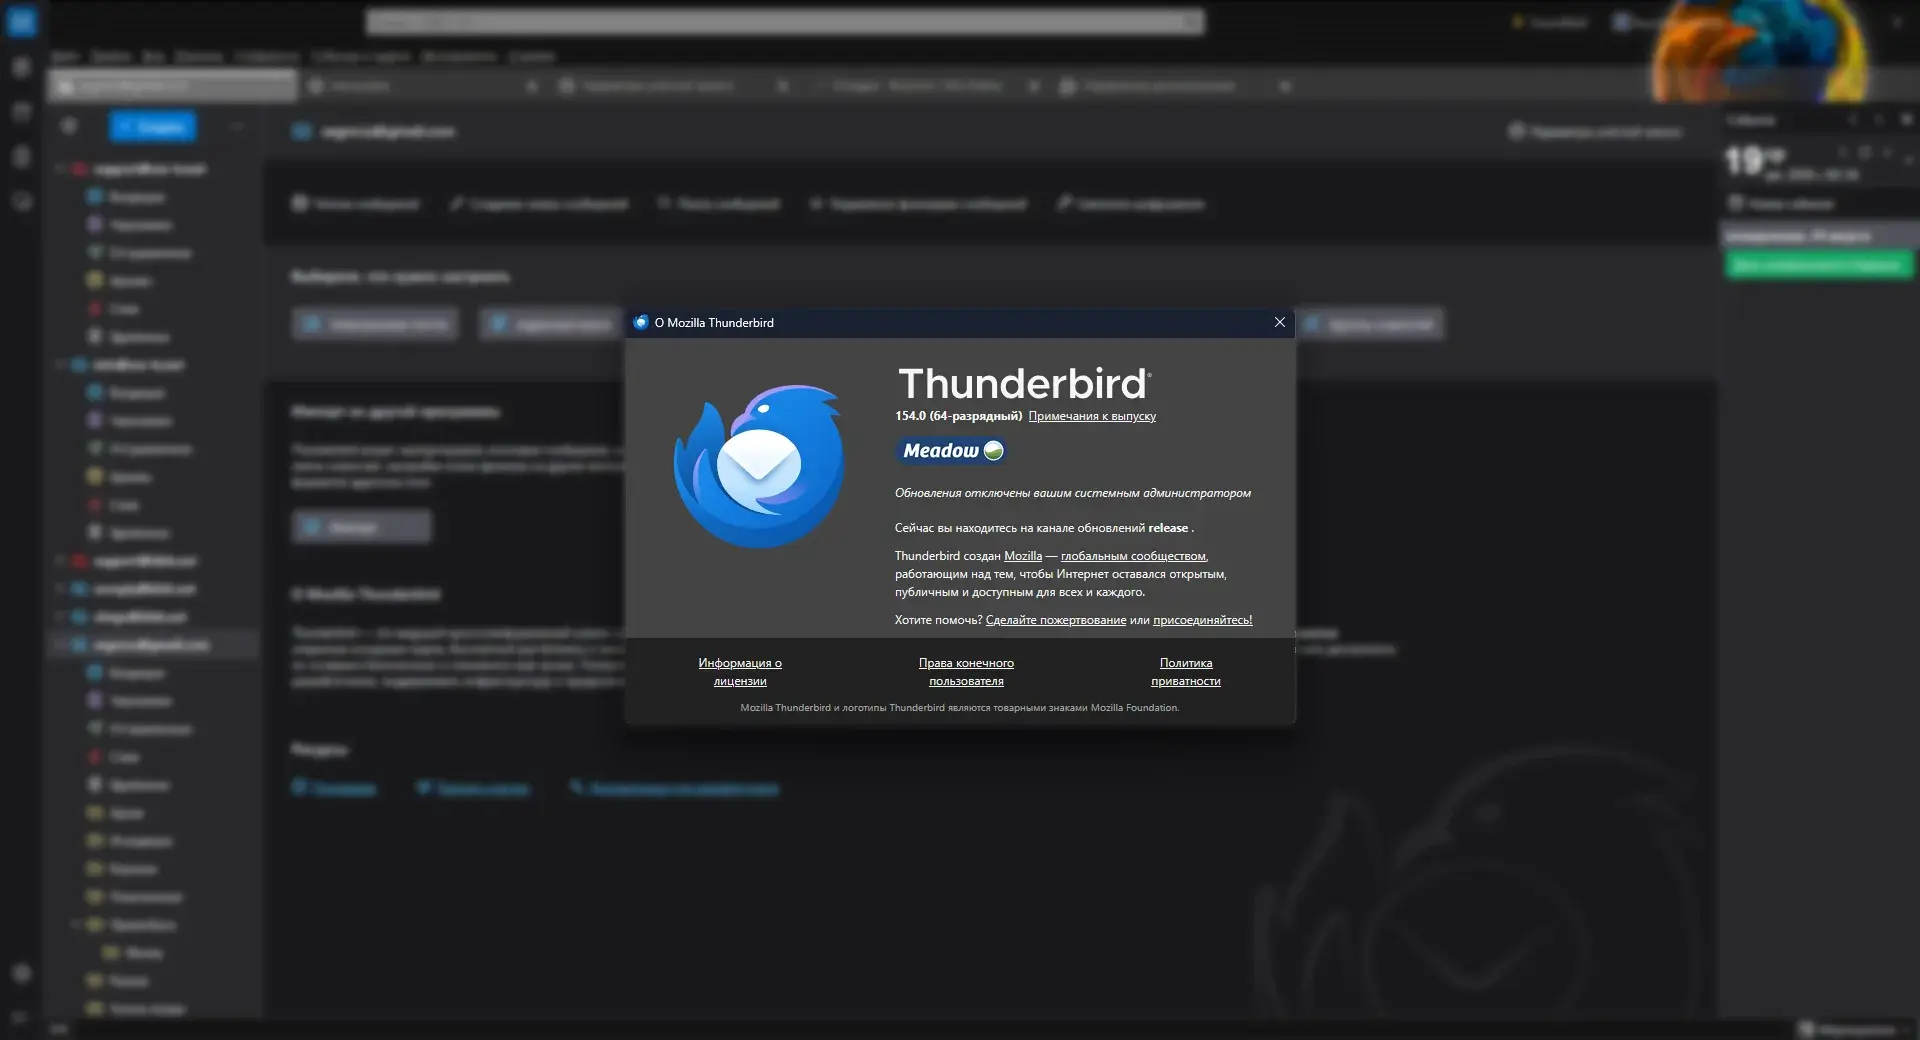Open Права конечного пользователя link
The height and width of the screenshot is (1040, 1920).
[x=966, y=672]
